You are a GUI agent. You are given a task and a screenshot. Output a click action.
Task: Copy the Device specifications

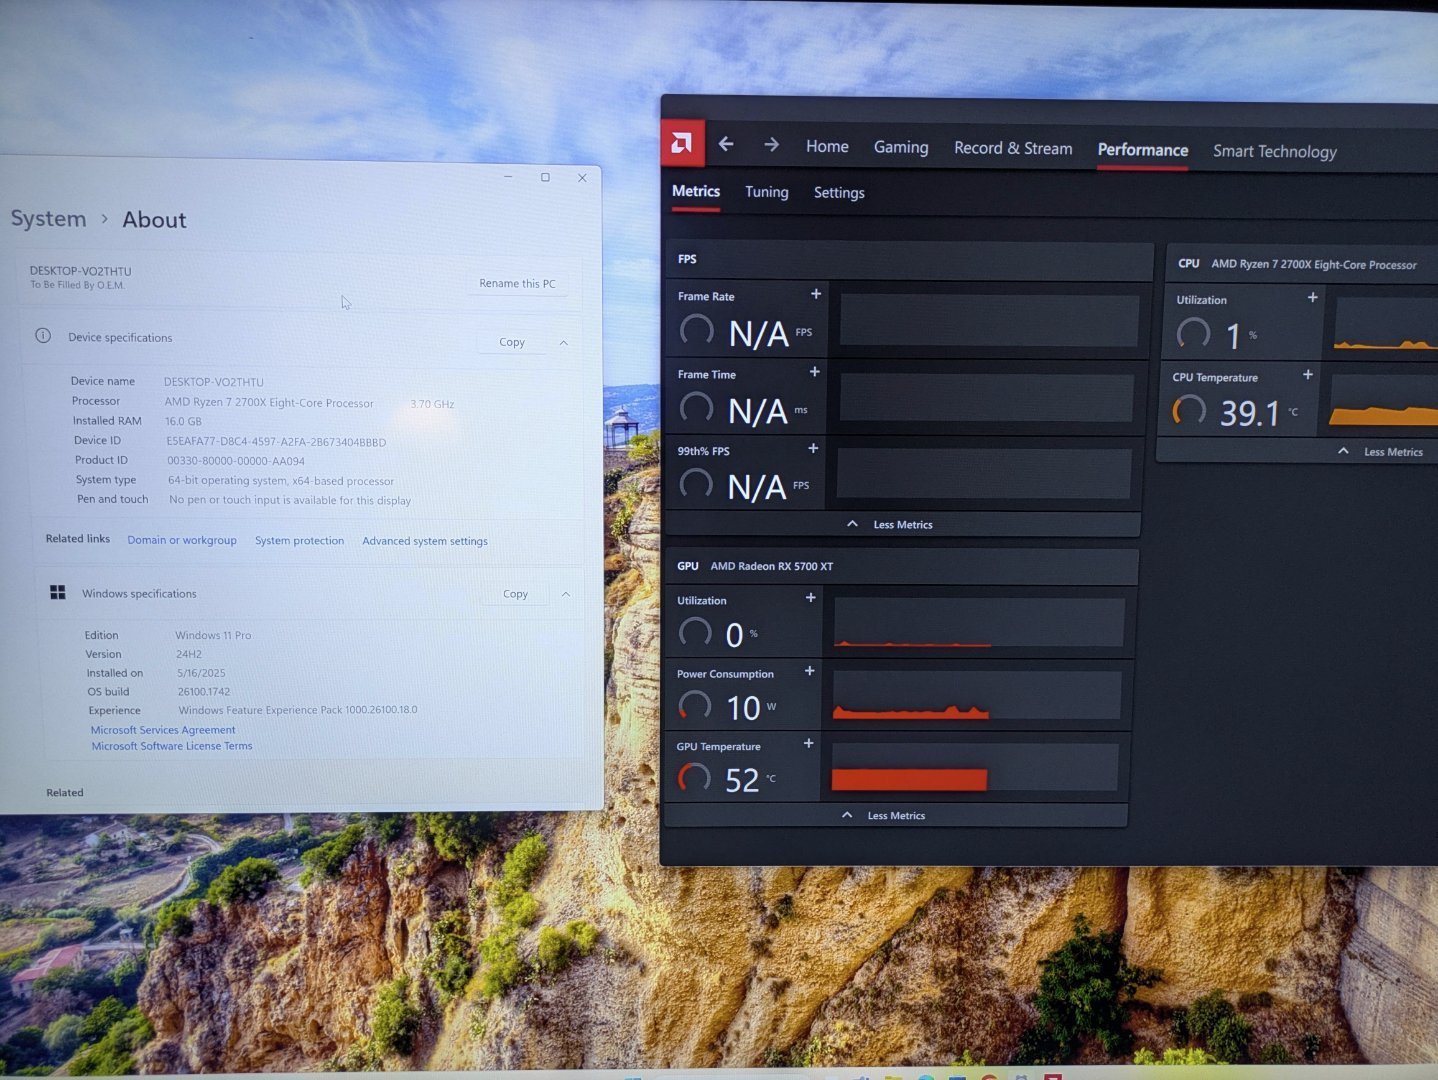(512, 342)
